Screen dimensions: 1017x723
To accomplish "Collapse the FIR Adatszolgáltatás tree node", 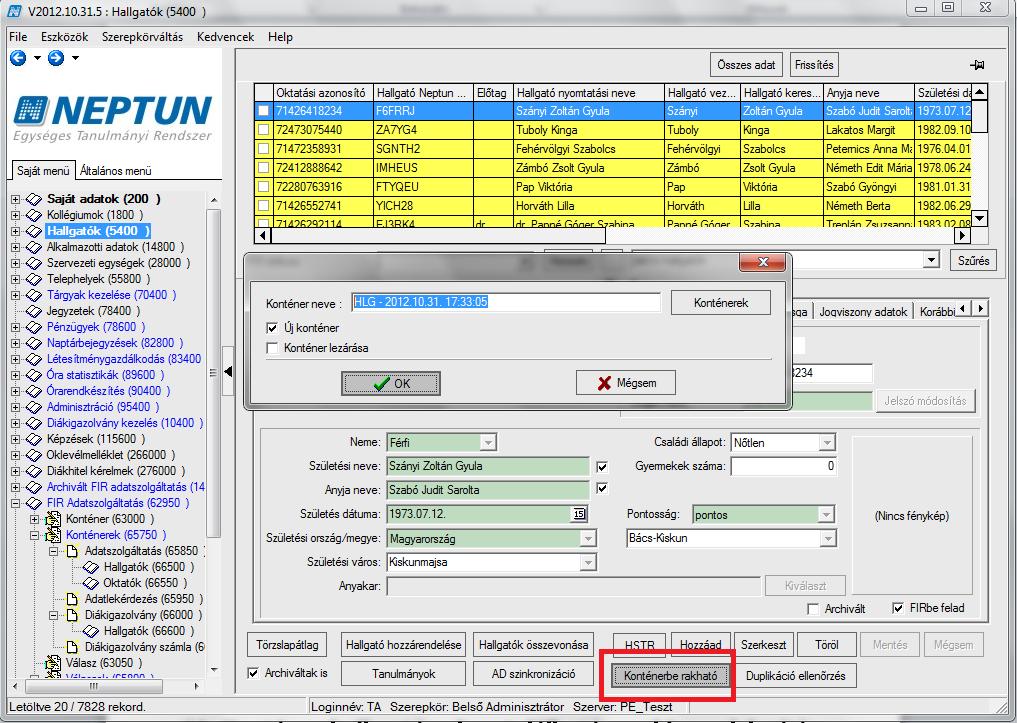I will 16,503.
